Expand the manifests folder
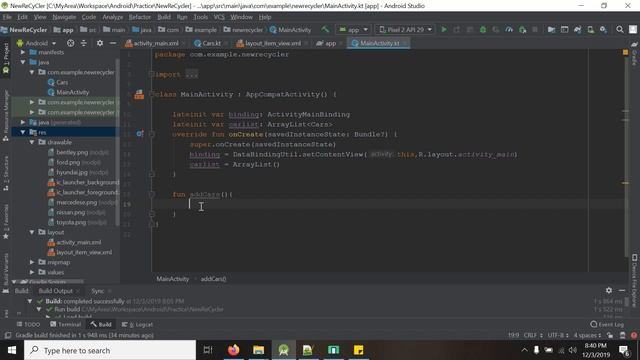 (x=23, y=52)
